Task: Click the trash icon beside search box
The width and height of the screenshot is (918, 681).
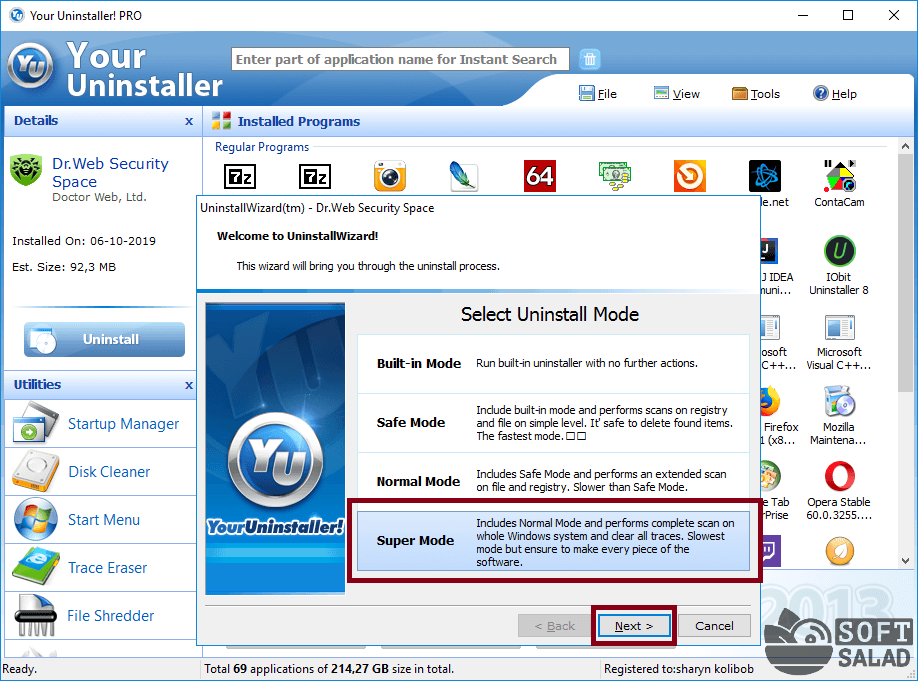Action: tap(590, 59)
